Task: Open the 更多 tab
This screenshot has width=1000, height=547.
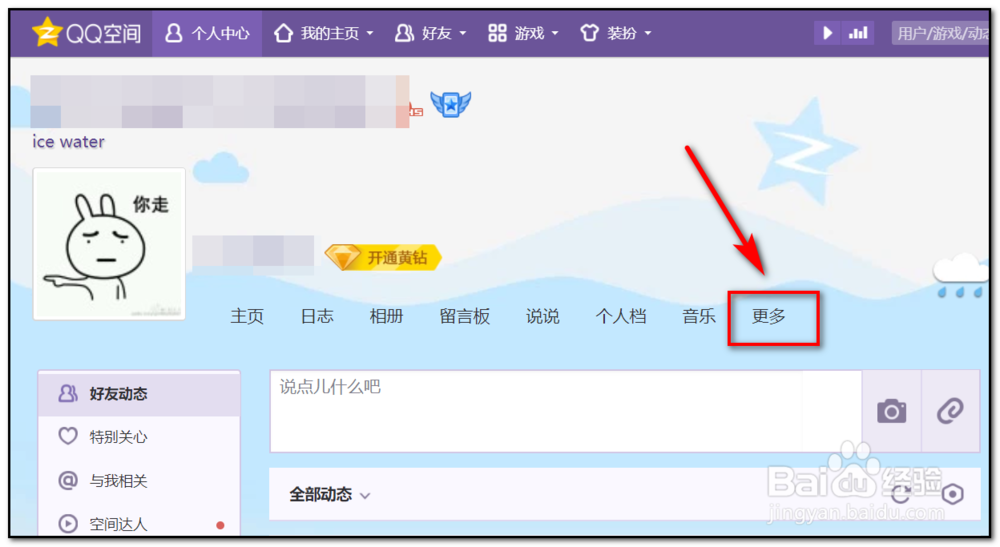Action: pyautogui.click(x=768, y=316)
